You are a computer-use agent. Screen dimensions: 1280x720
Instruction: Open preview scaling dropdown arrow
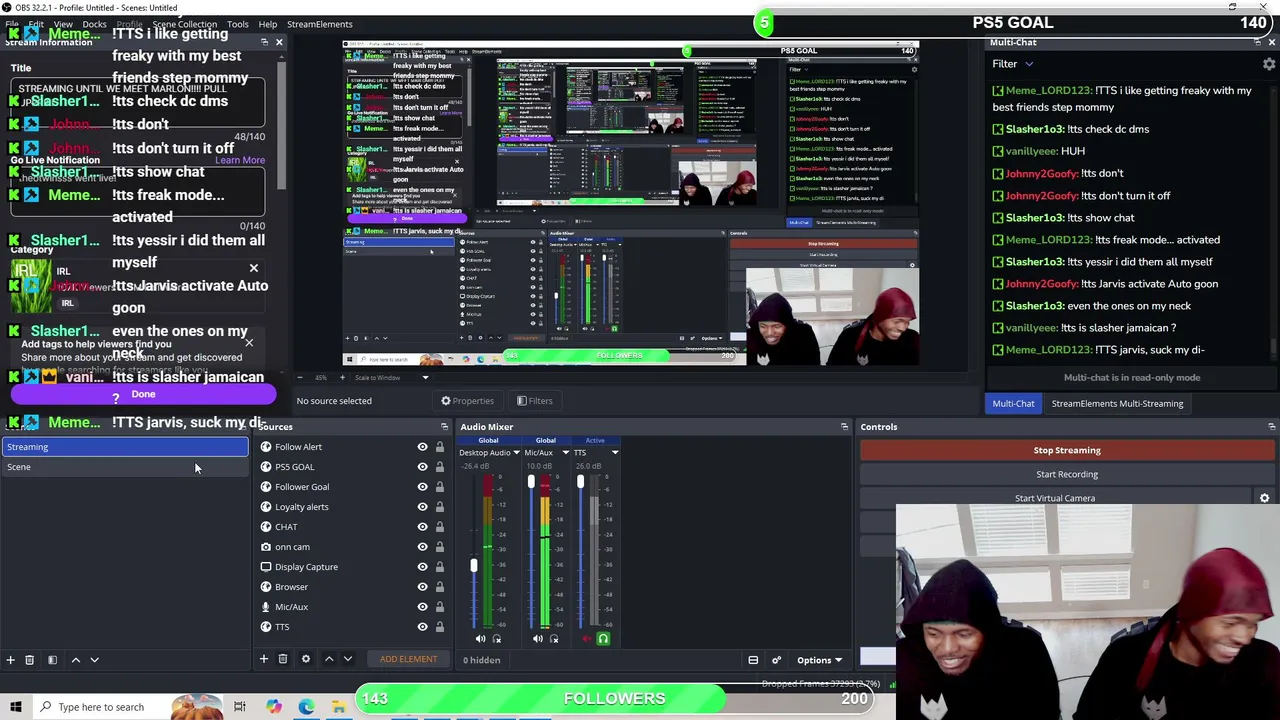click(425, 378)
